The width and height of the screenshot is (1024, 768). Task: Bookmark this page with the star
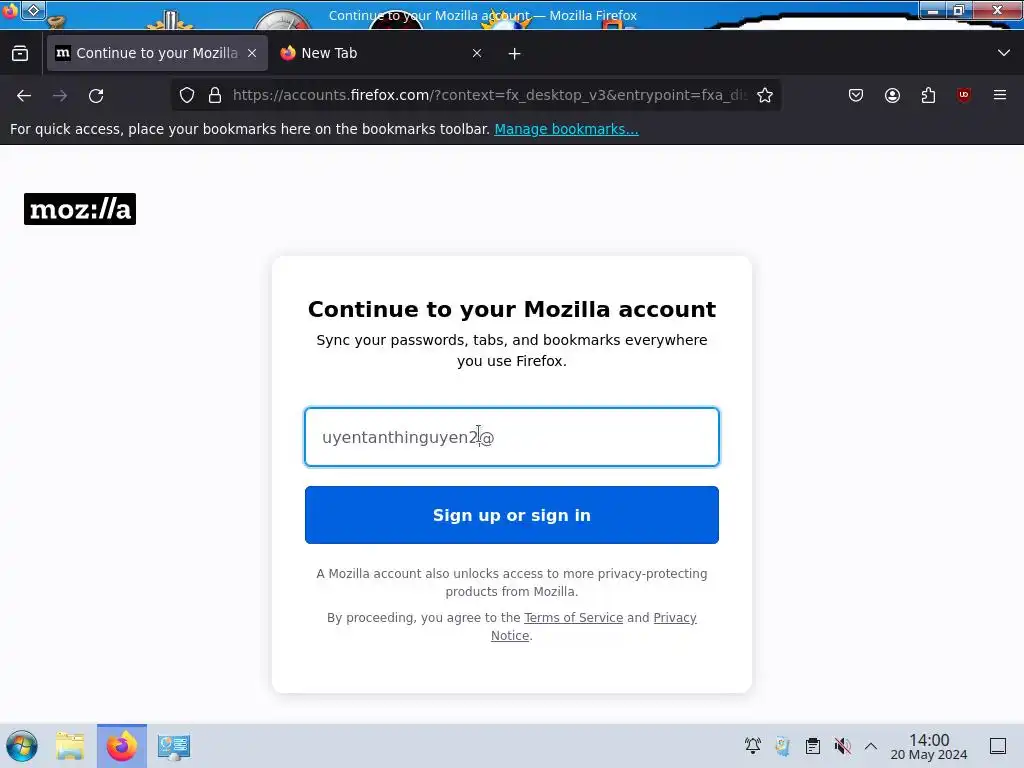pos(765,95)
